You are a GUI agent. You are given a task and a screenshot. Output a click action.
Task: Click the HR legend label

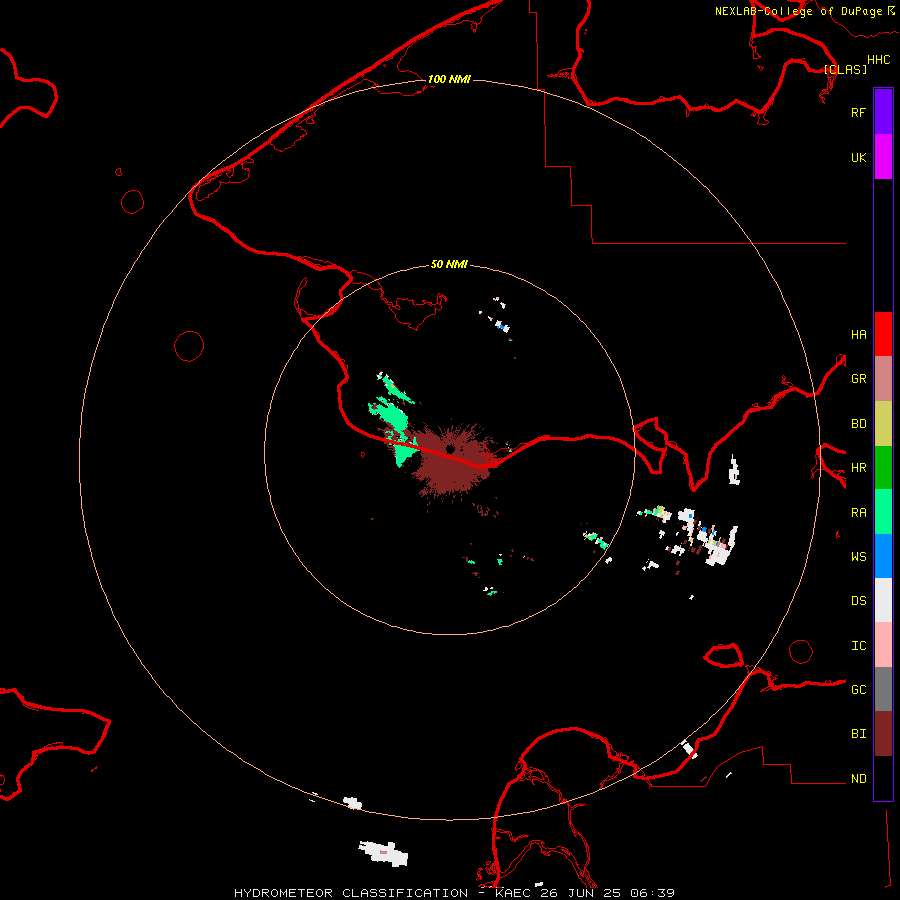point(858,467)
